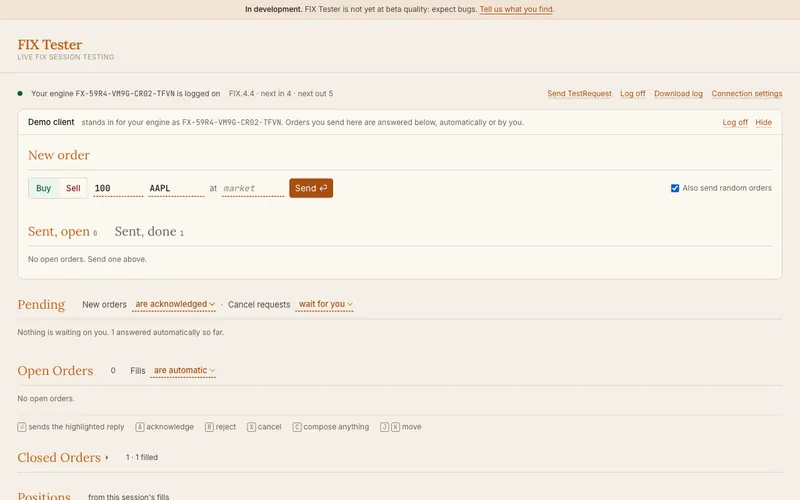Open Tell us what you find link
800x500 pixels.
tap(516, 9)
